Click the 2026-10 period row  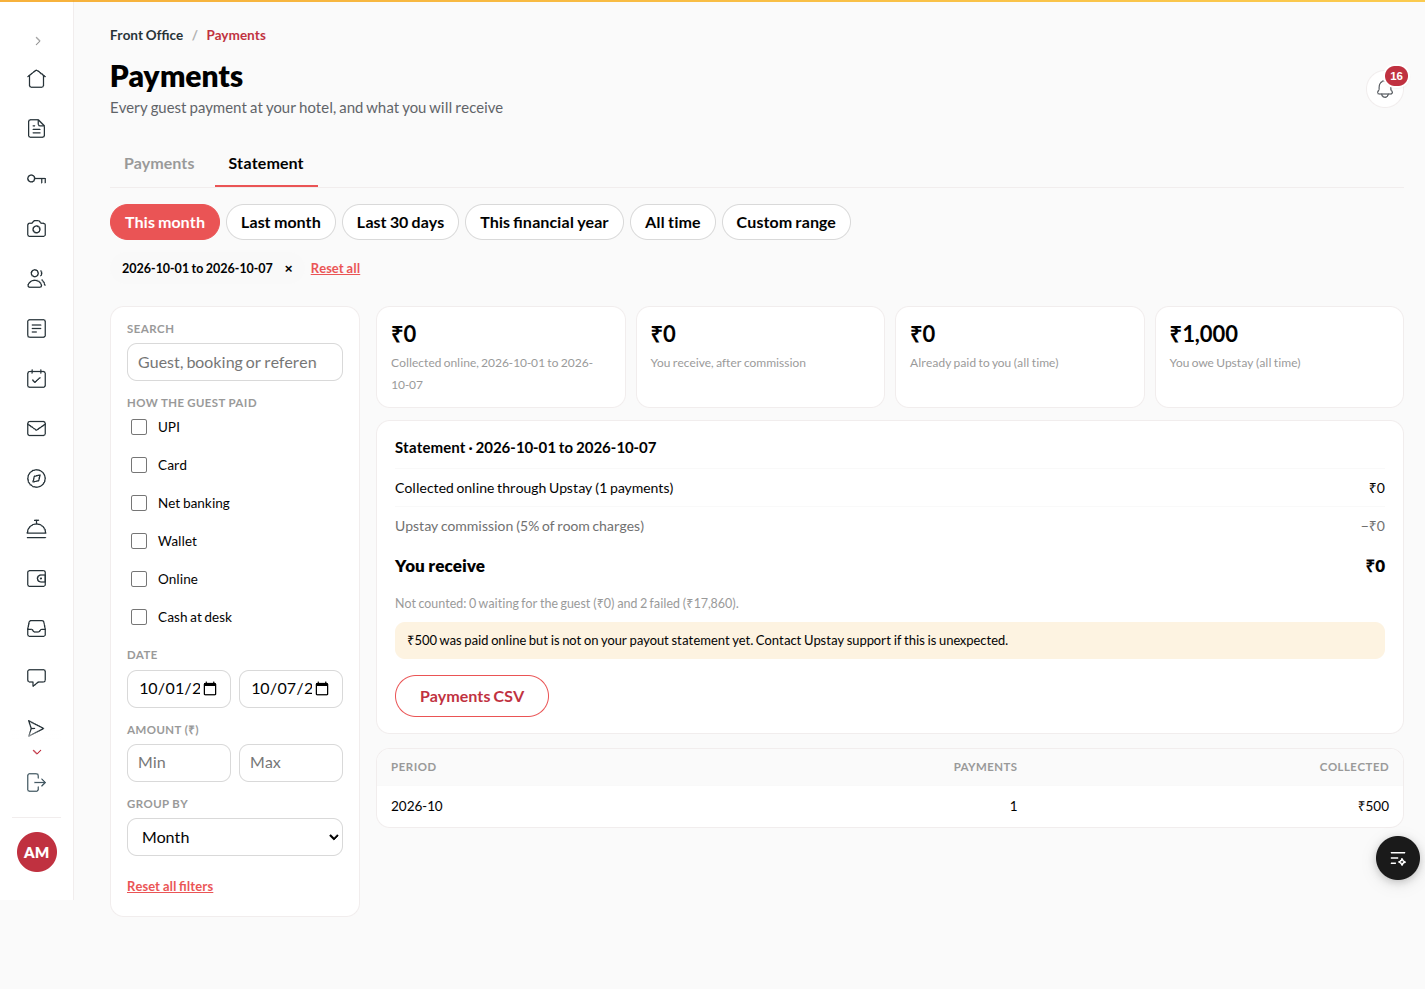(x=890, y=806)
